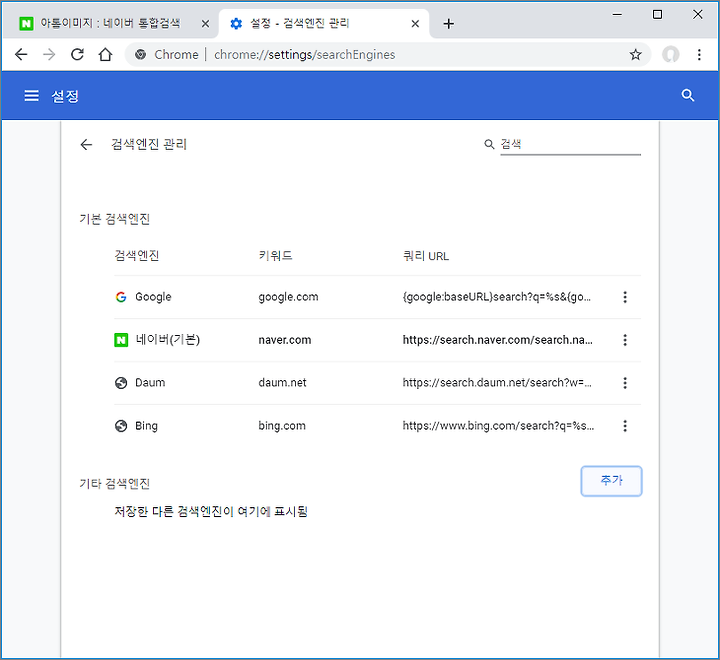
Task: Click the www.bing.com query URL text
Action: [498, 426]
